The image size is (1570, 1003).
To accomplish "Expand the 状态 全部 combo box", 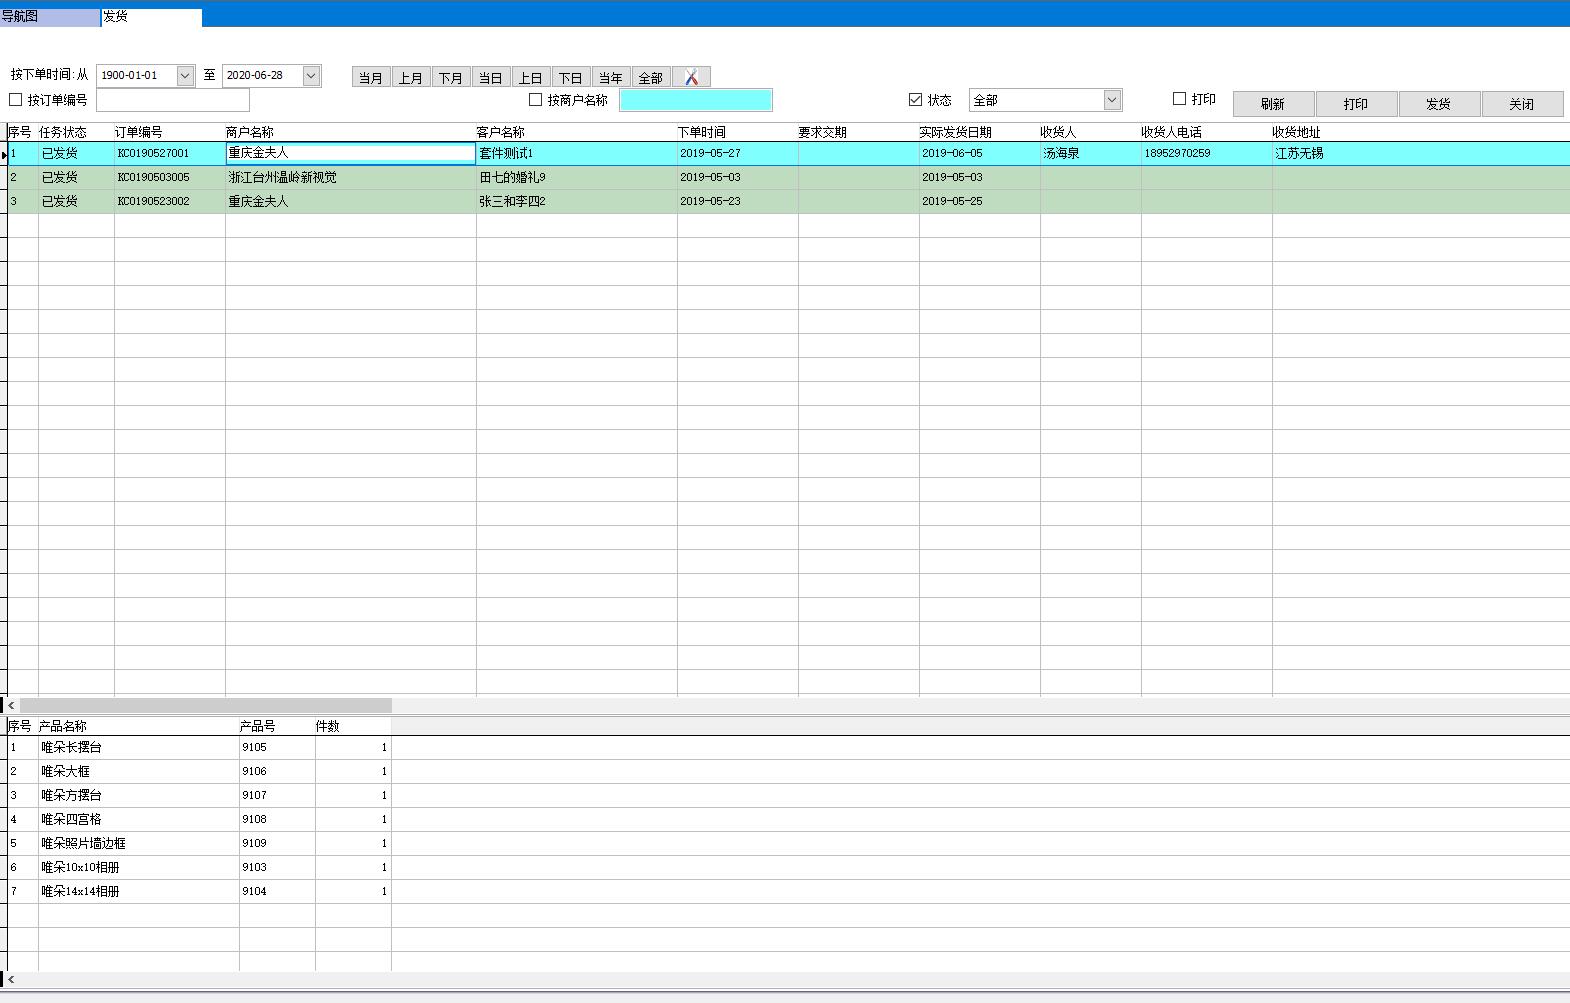I will point(1112,100).
